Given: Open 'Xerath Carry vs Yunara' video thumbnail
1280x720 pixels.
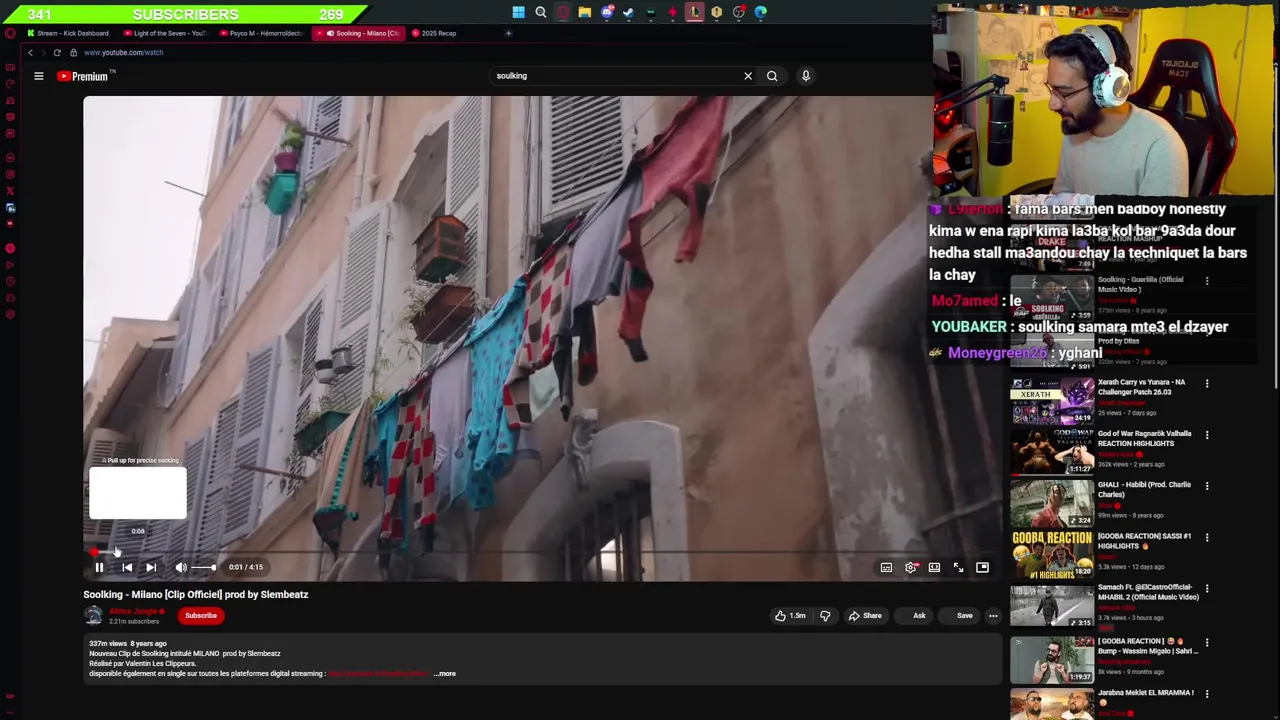Looking at the screenshot, I should tap(1052, 401).
